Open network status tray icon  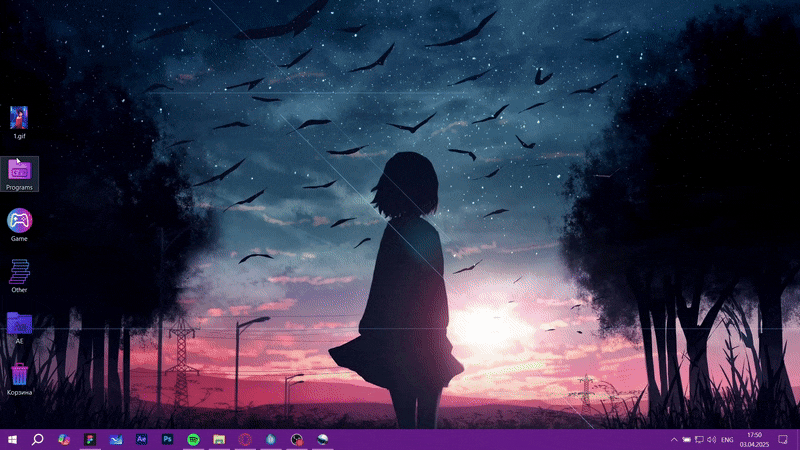click(699, 440)
